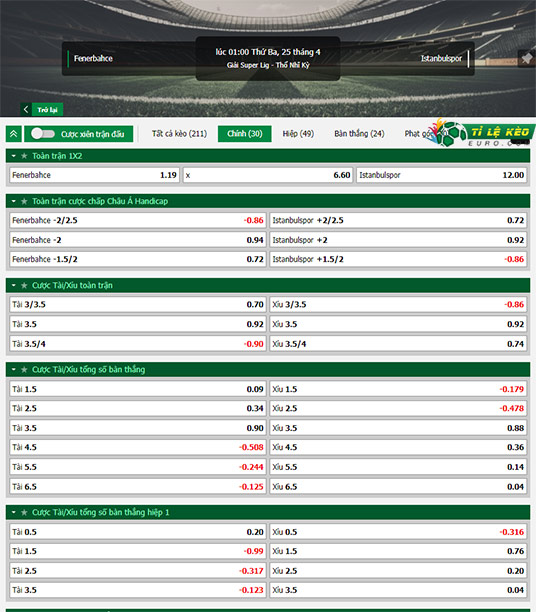The image size is (536, 612).
Task: Star the Tài/Xỉu tổng số bàn thắng section
Action: tap(24, 370)
